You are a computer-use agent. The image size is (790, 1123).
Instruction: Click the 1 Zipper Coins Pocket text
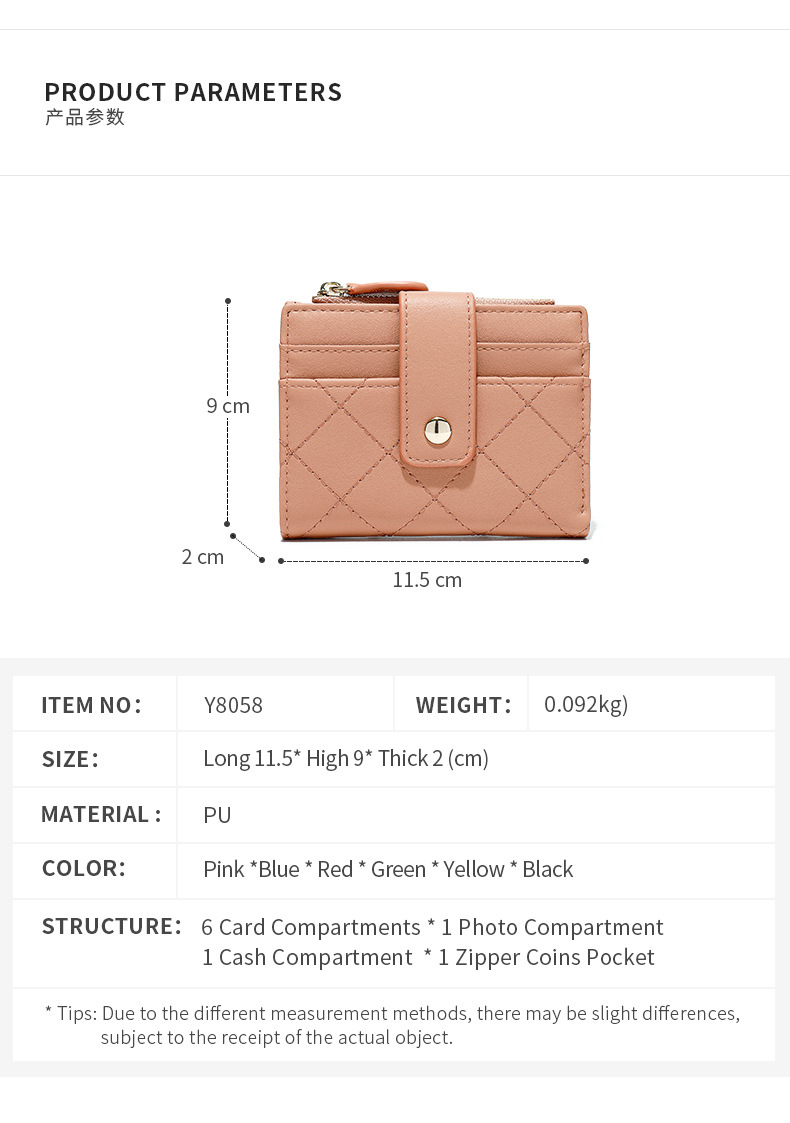[546, 958]
